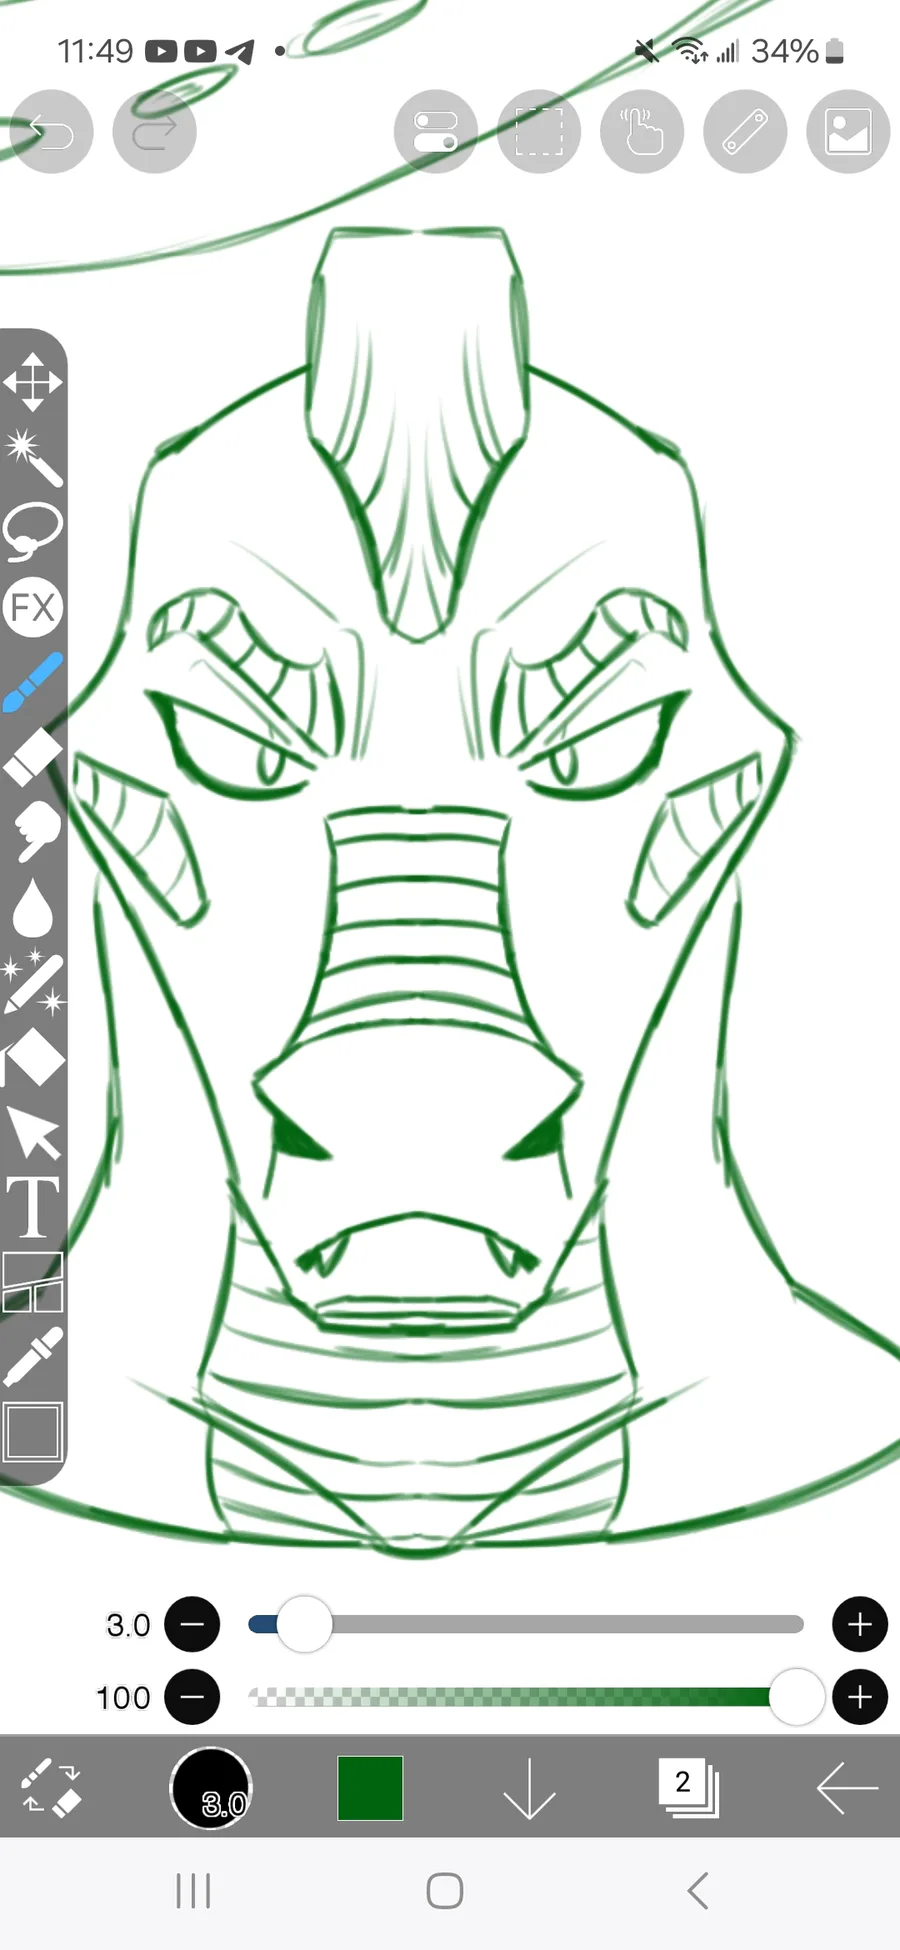The height and width of the screenshot is (1950, 900).
Task: Open brush settings showing 3.0
Action: click(211, 1788)
